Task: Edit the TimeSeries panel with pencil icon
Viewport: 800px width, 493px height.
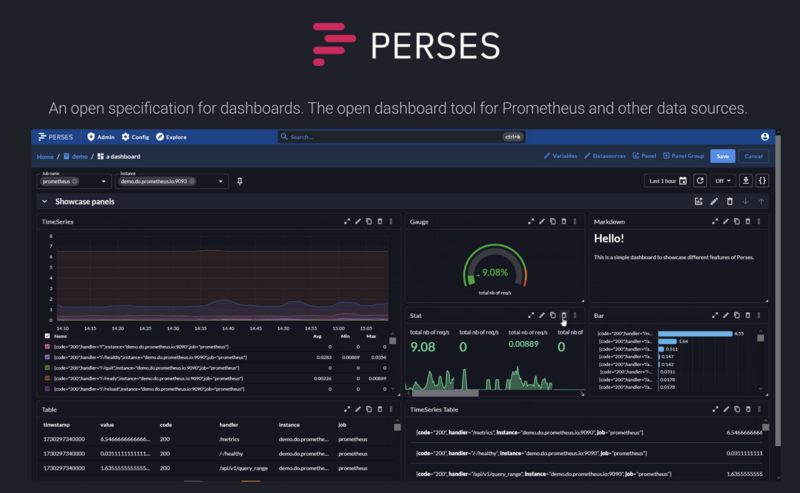Action: point(358,221)
